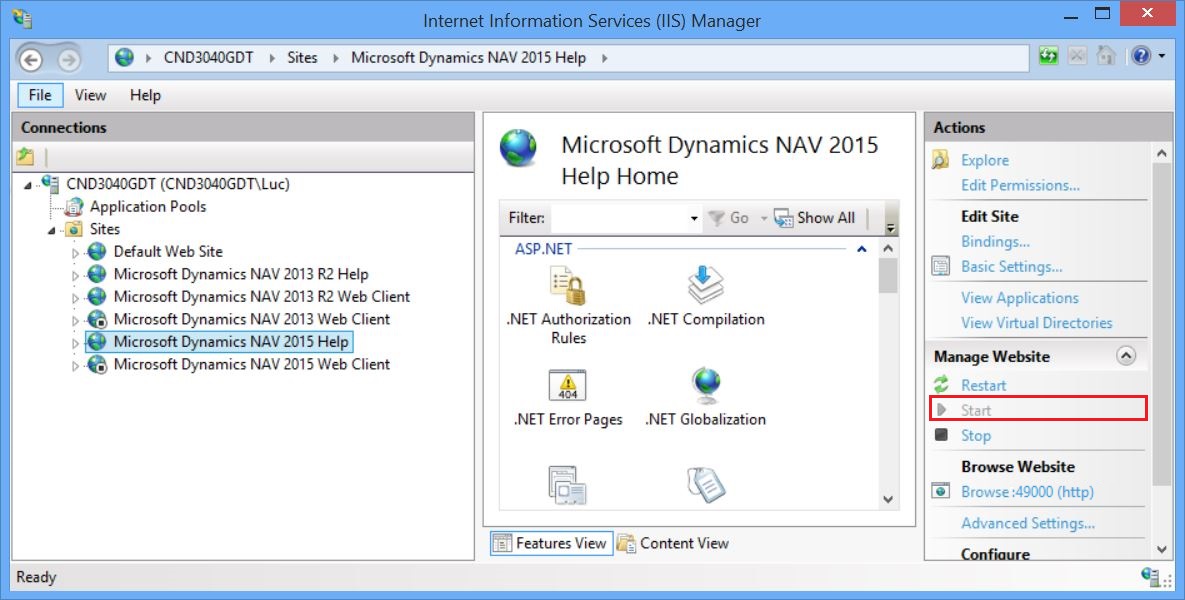Screen dimensions: 1185x600
Task: Click the greyed Stop icon beside Refresh
Action: (1077, 57)
